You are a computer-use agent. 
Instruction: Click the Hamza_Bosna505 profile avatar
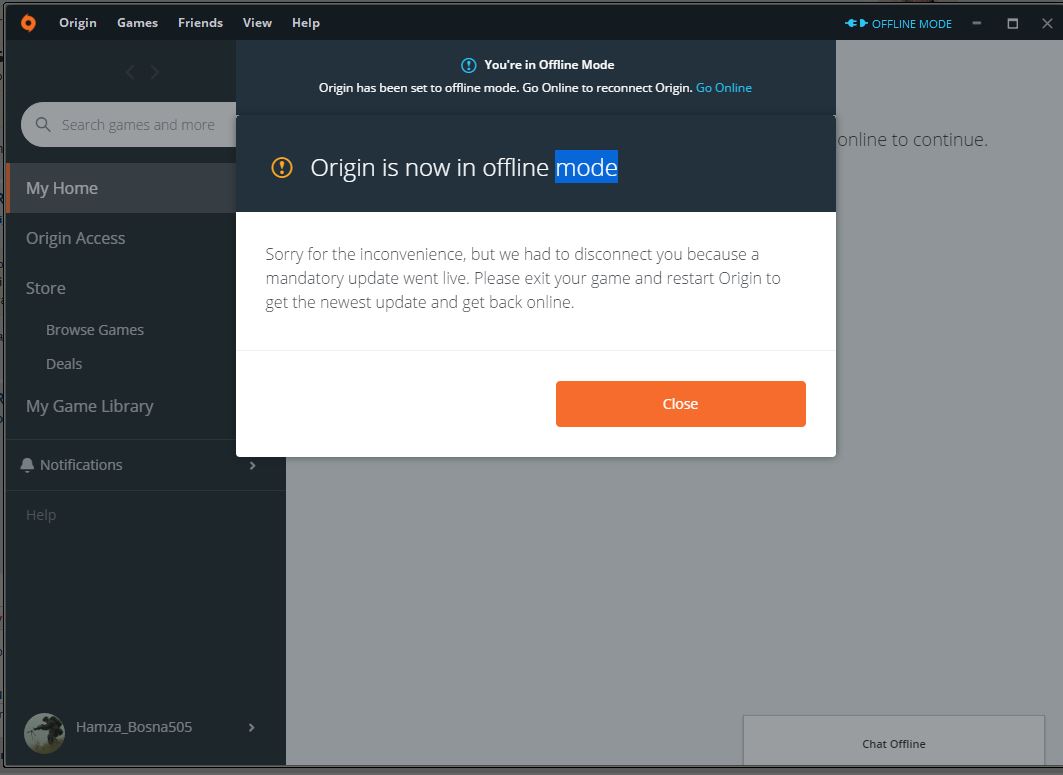click(44, 732)
